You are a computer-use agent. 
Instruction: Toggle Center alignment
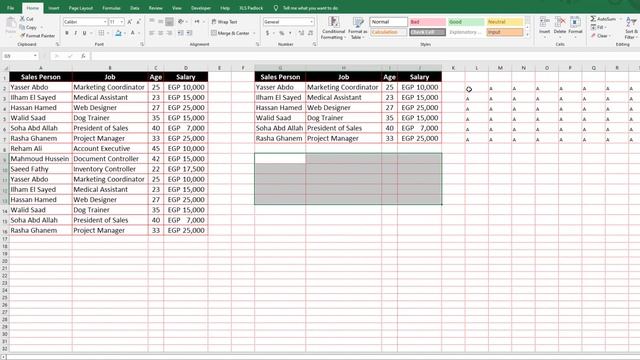tap(160, 33)
